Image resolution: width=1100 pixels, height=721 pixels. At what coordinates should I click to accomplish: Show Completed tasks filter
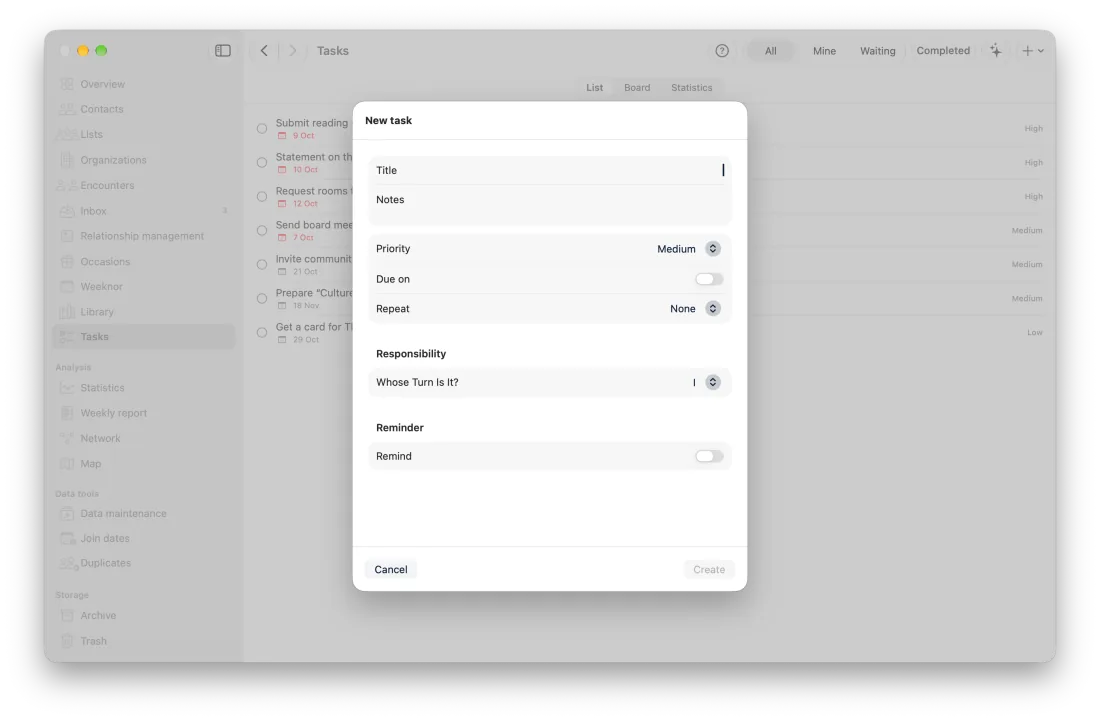[x=943, y=50]
